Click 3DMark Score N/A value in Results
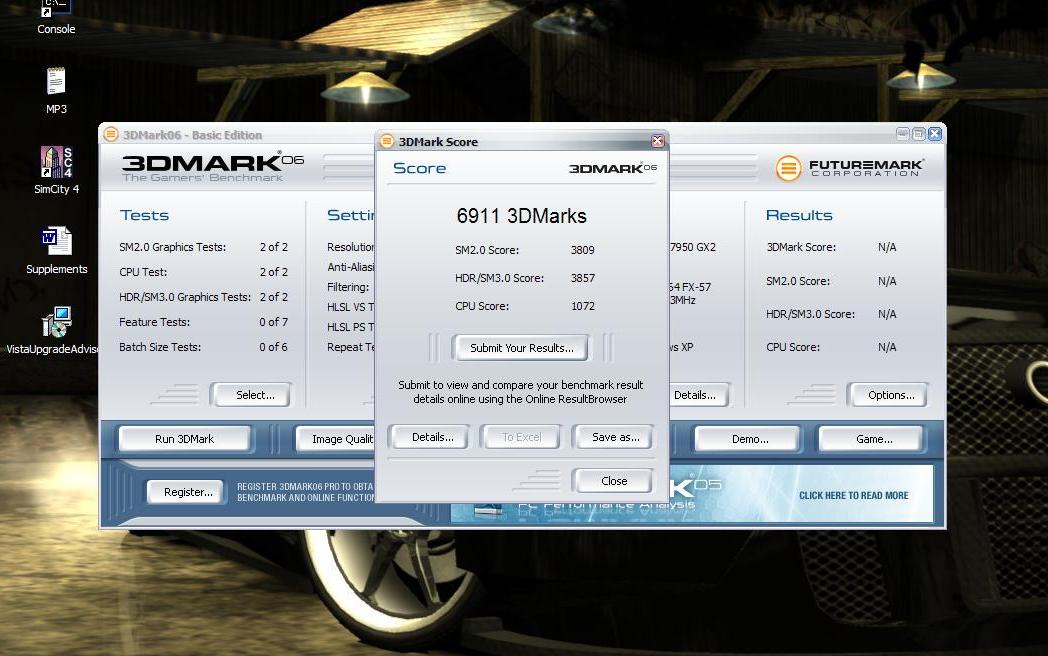The image size is (1048, 656). [887, 247]
